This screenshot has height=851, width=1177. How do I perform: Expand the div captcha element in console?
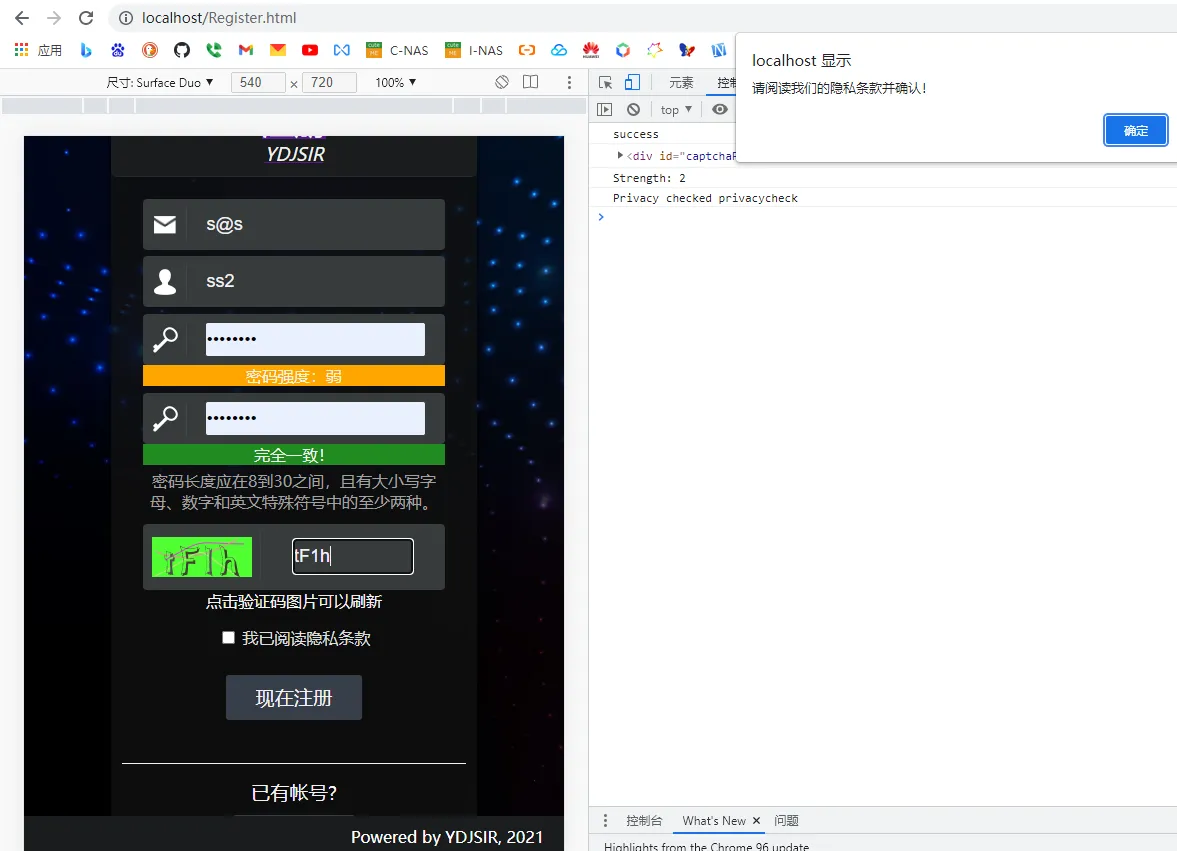[x=620, y=155]
